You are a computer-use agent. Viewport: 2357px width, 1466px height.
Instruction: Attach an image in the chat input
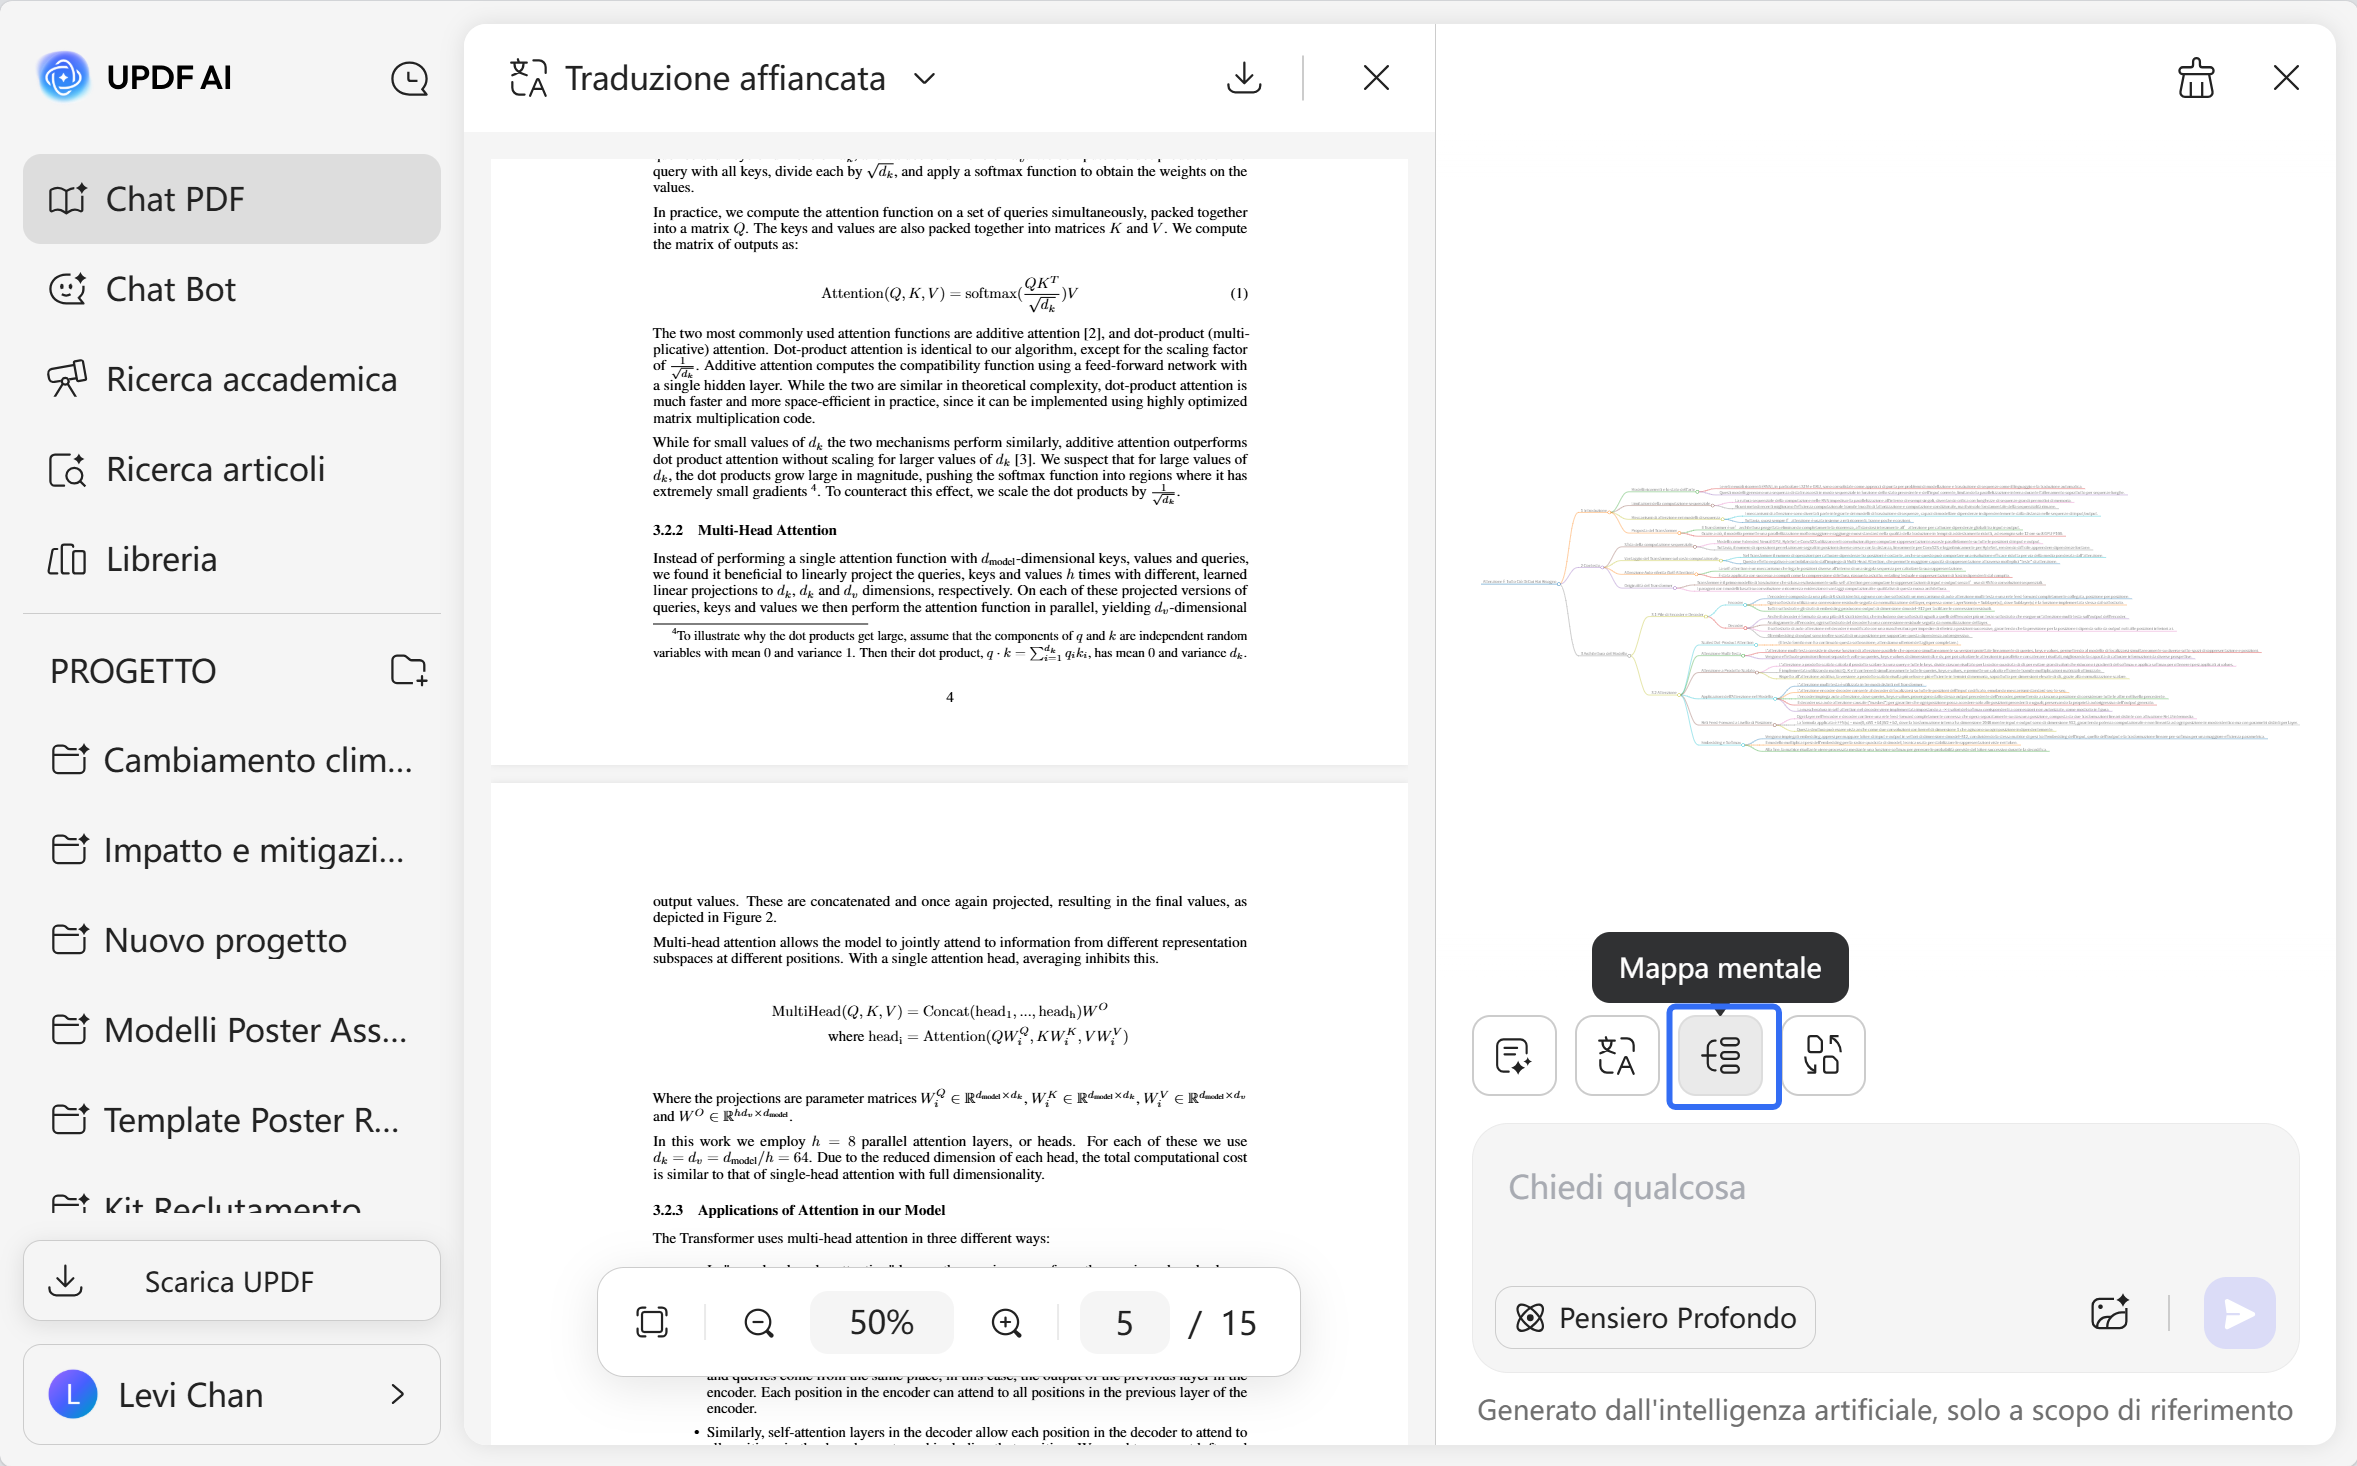coord(2110,1312)
